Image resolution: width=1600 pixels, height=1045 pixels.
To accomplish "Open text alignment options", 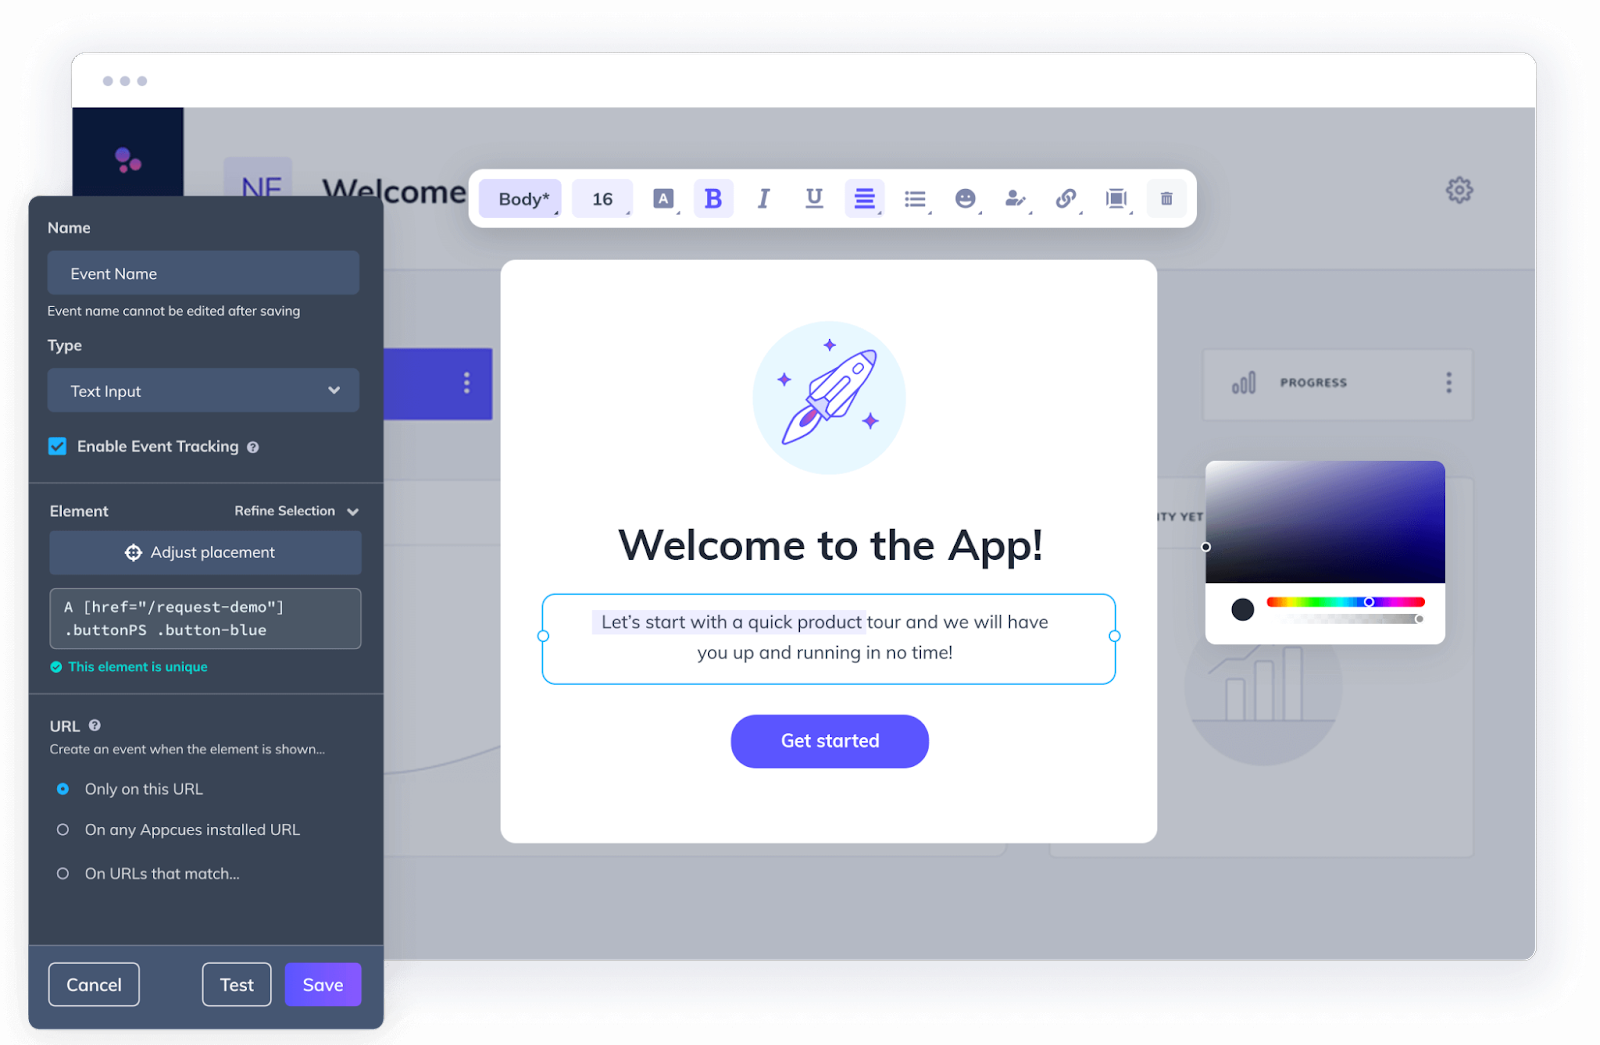I will click(x=865, y=199).
